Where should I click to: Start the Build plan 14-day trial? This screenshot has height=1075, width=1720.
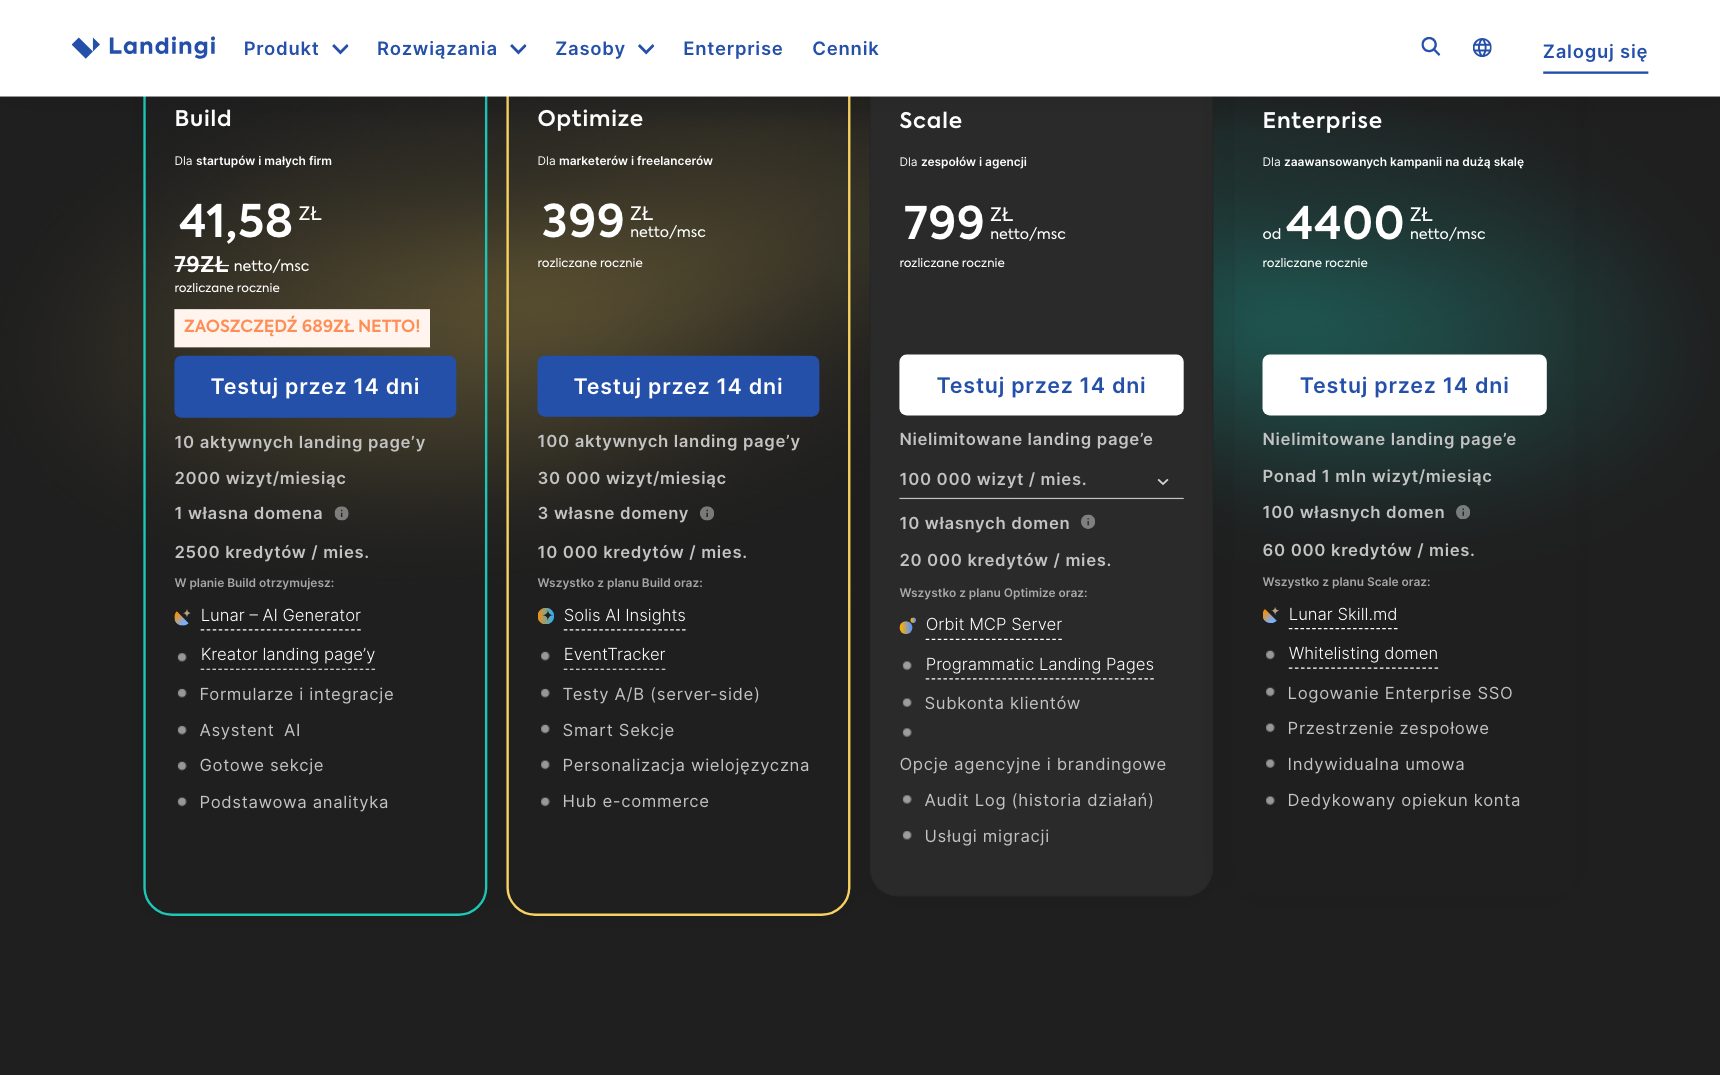(315, 387)
